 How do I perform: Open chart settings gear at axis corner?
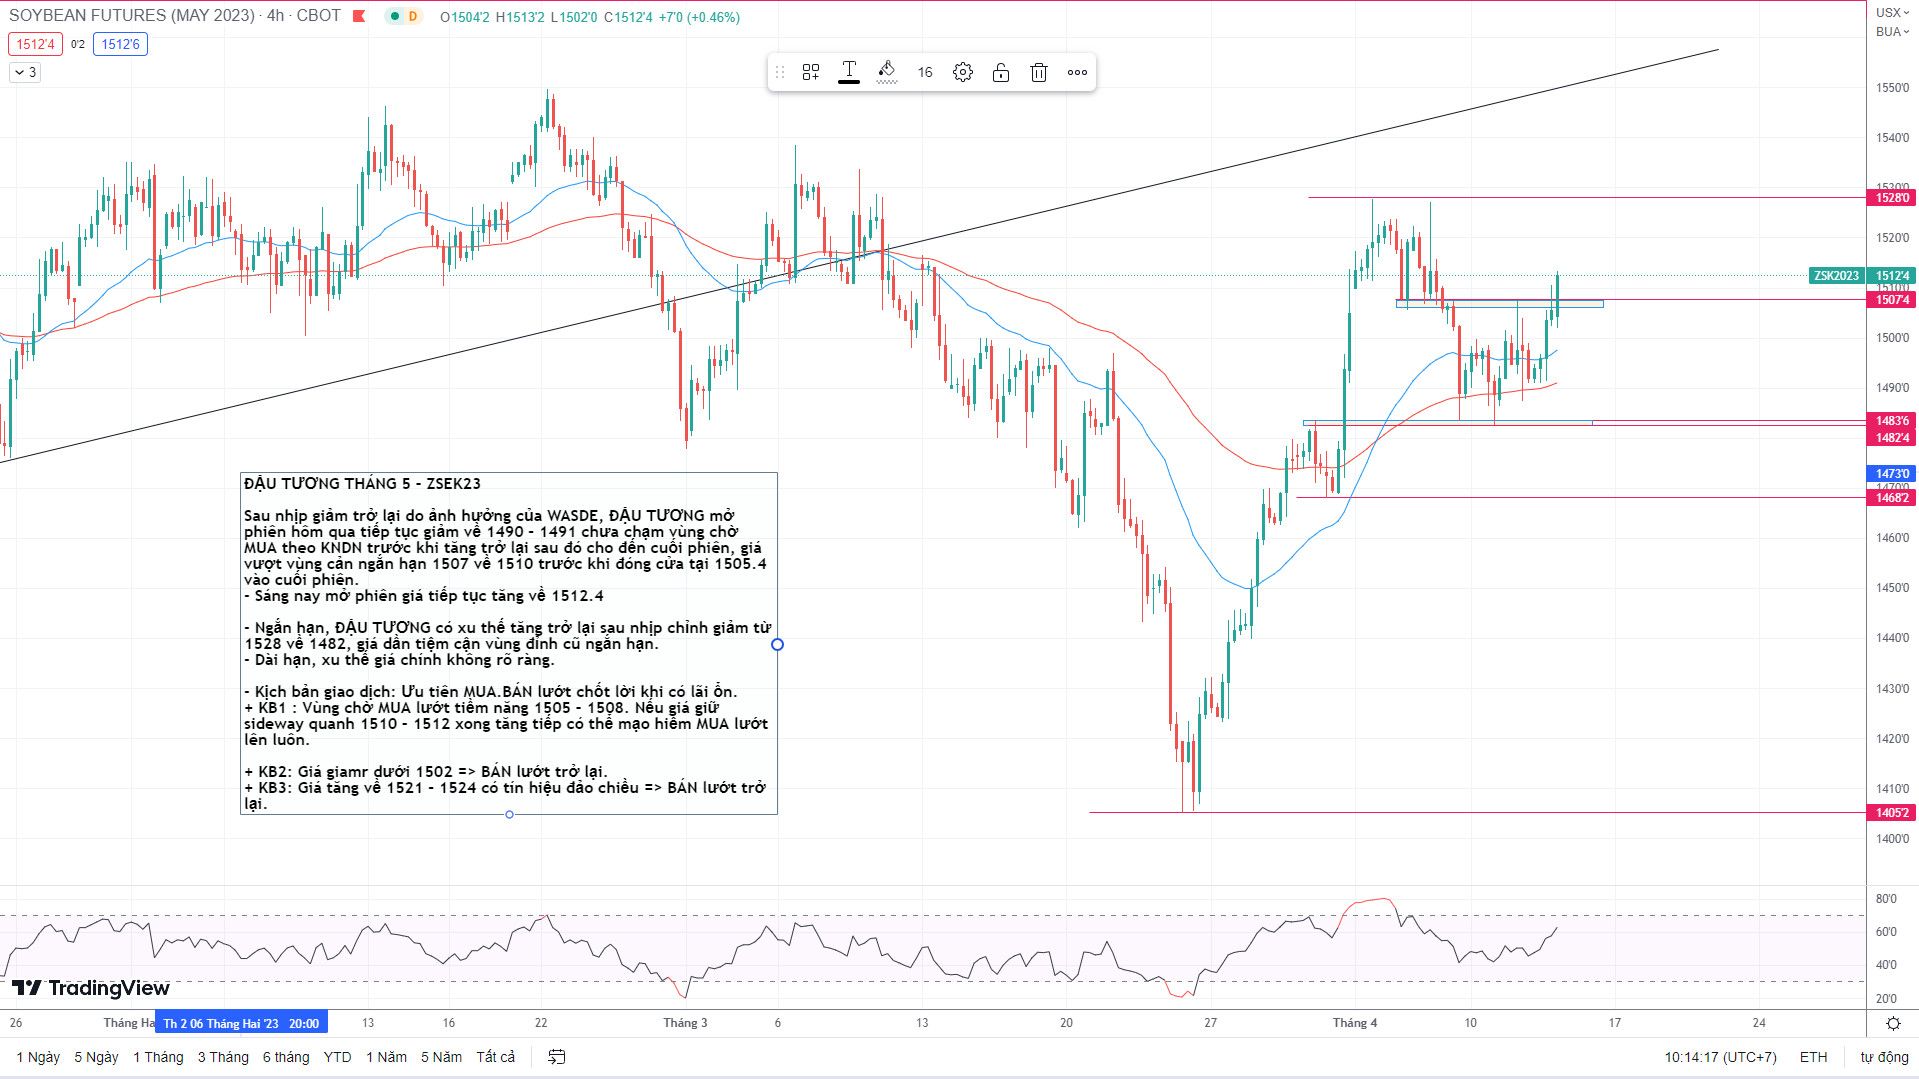[1893, 1023]
